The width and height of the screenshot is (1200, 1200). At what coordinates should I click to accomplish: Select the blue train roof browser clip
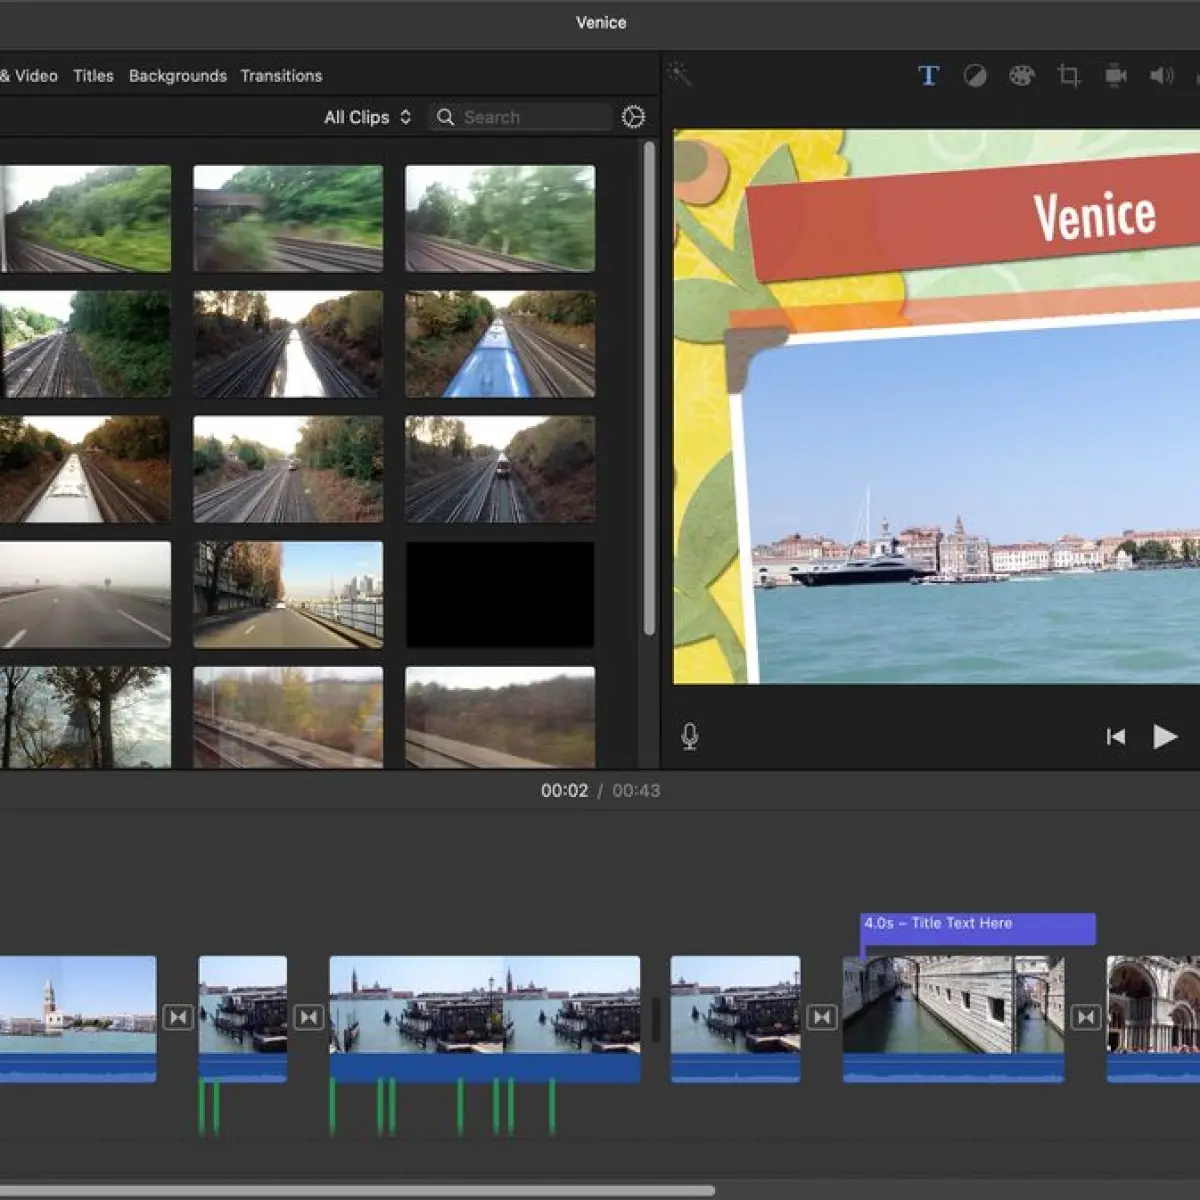click(500, 344)
